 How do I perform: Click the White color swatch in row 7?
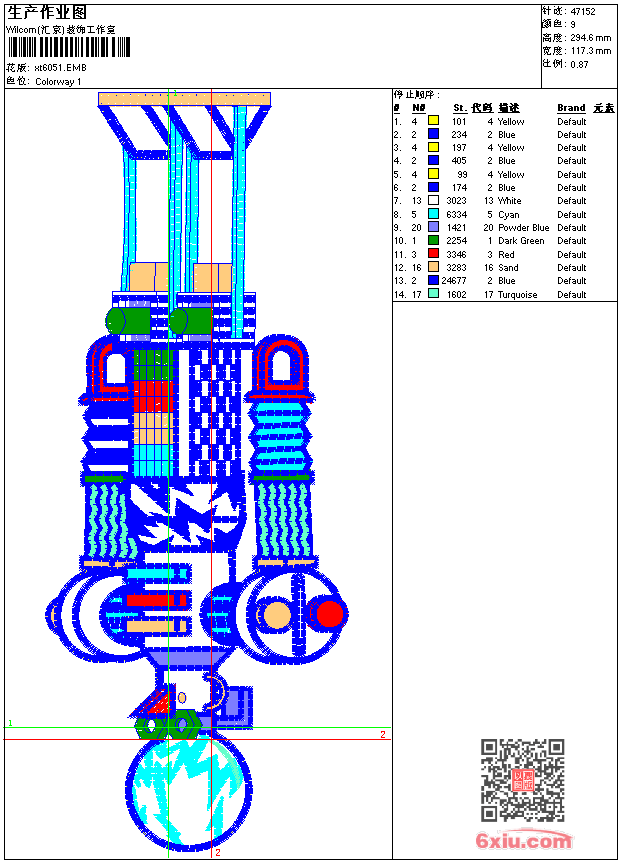tap(433, 200)
